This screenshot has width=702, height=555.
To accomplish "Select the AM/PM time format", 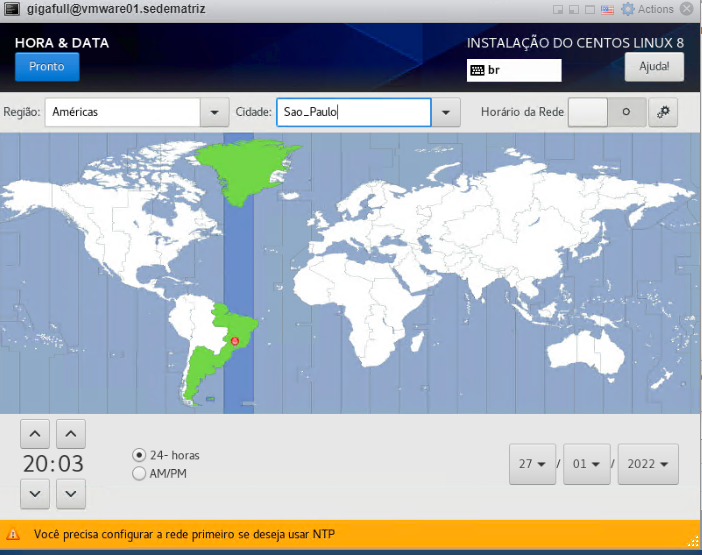I will [160, 474].
